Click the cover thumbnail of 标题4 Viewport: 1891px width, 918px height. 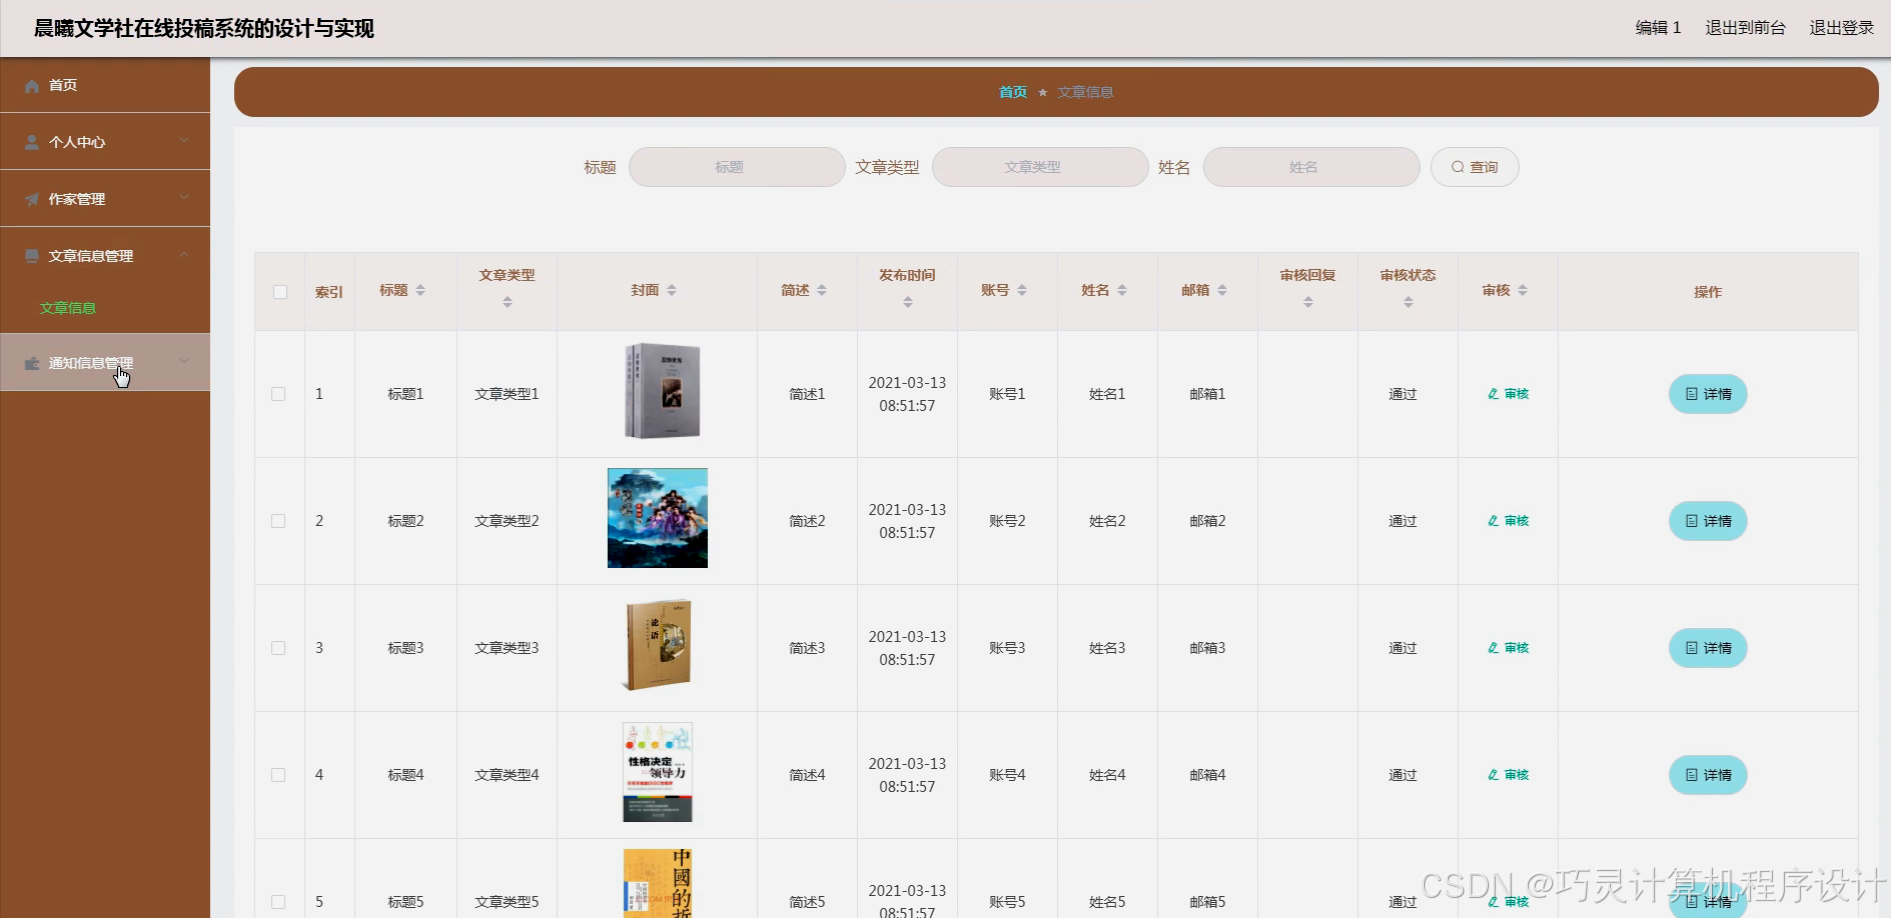point(657,772)
